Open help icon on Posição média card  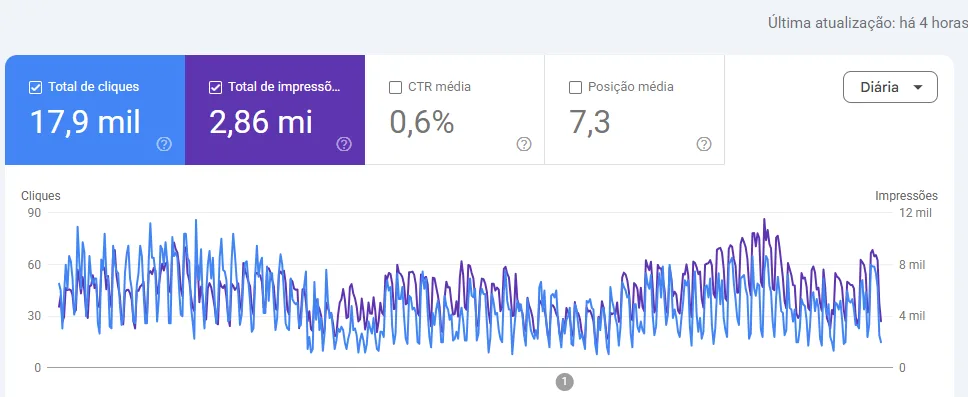[703, 144]
